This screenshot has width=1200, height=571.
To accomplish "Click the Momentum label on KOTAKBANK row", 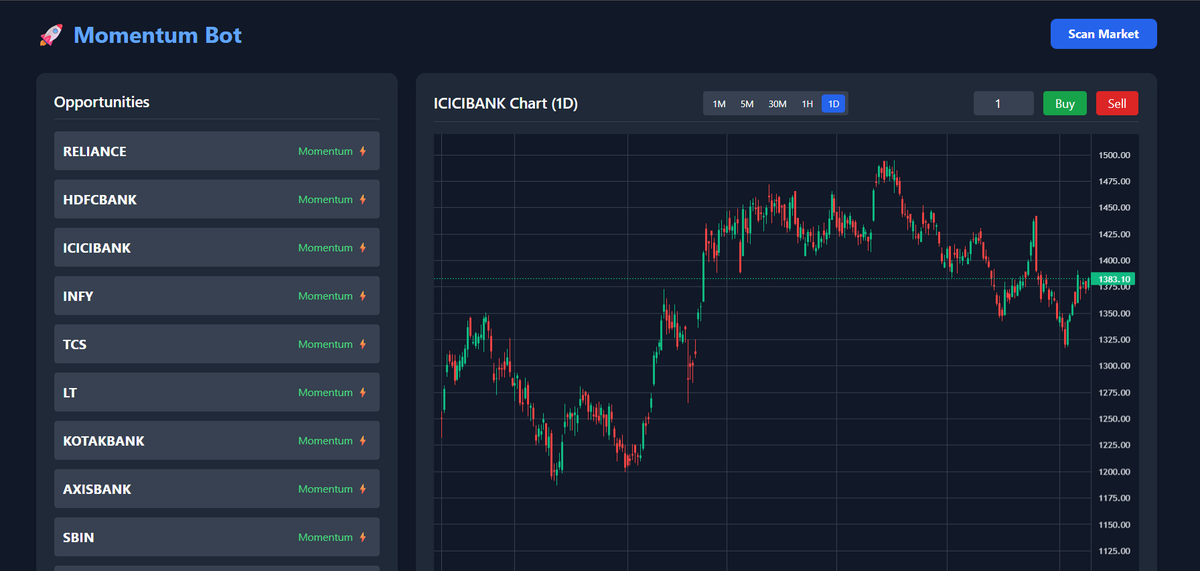I will point(325,440).
